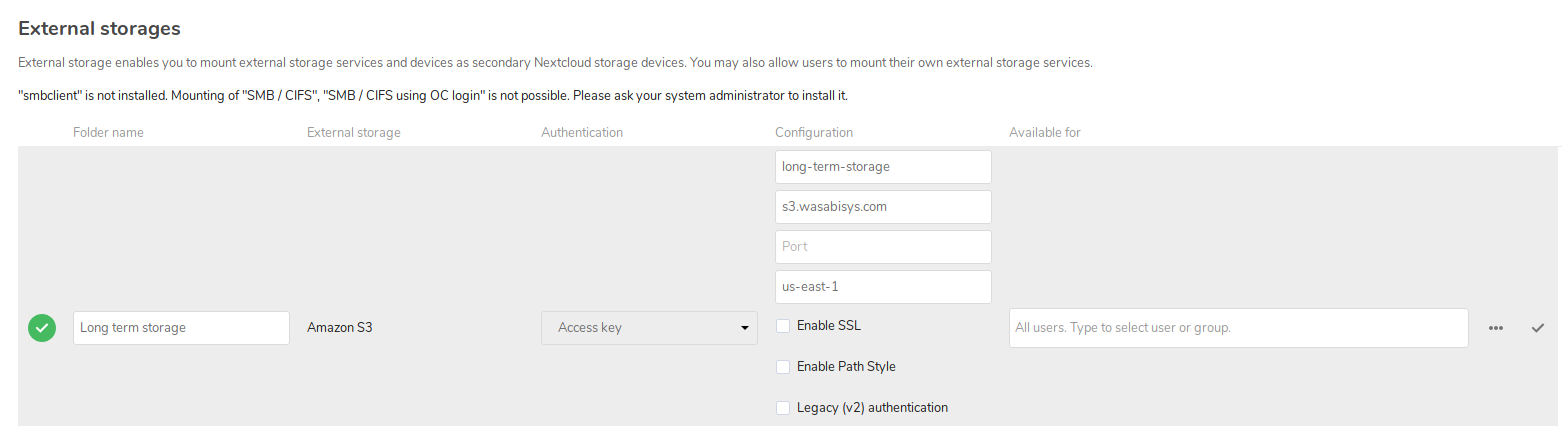
Task: Click the green status checkmark icon
Action: [42, 328]
